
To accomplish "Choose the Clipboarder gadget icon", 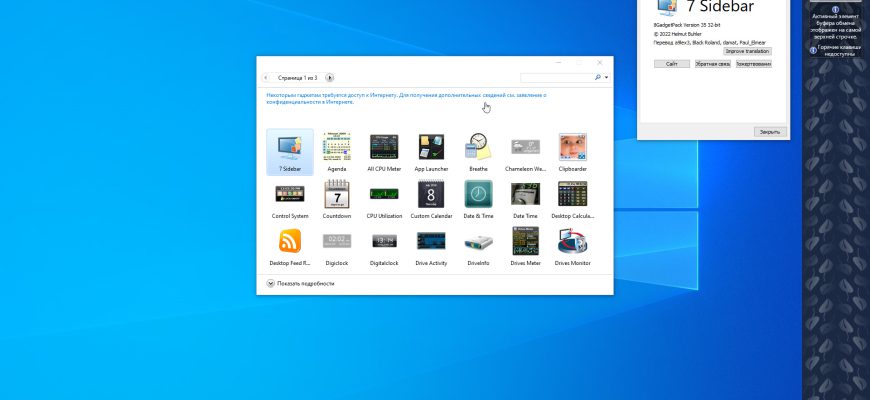I will [x=573, y=151].
